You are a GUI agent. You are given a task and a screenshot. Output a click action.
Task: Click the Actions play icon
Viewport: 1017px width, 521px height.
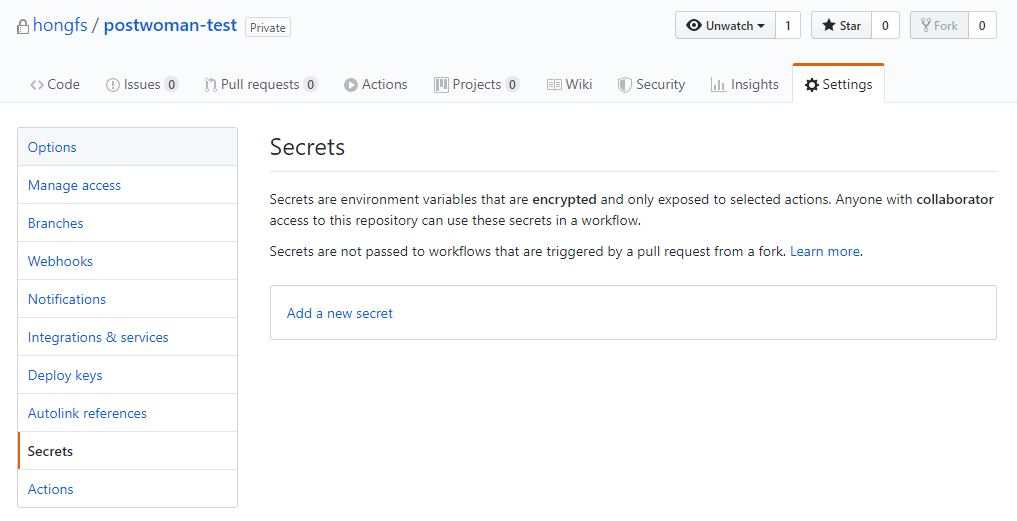tap(351, 85)
